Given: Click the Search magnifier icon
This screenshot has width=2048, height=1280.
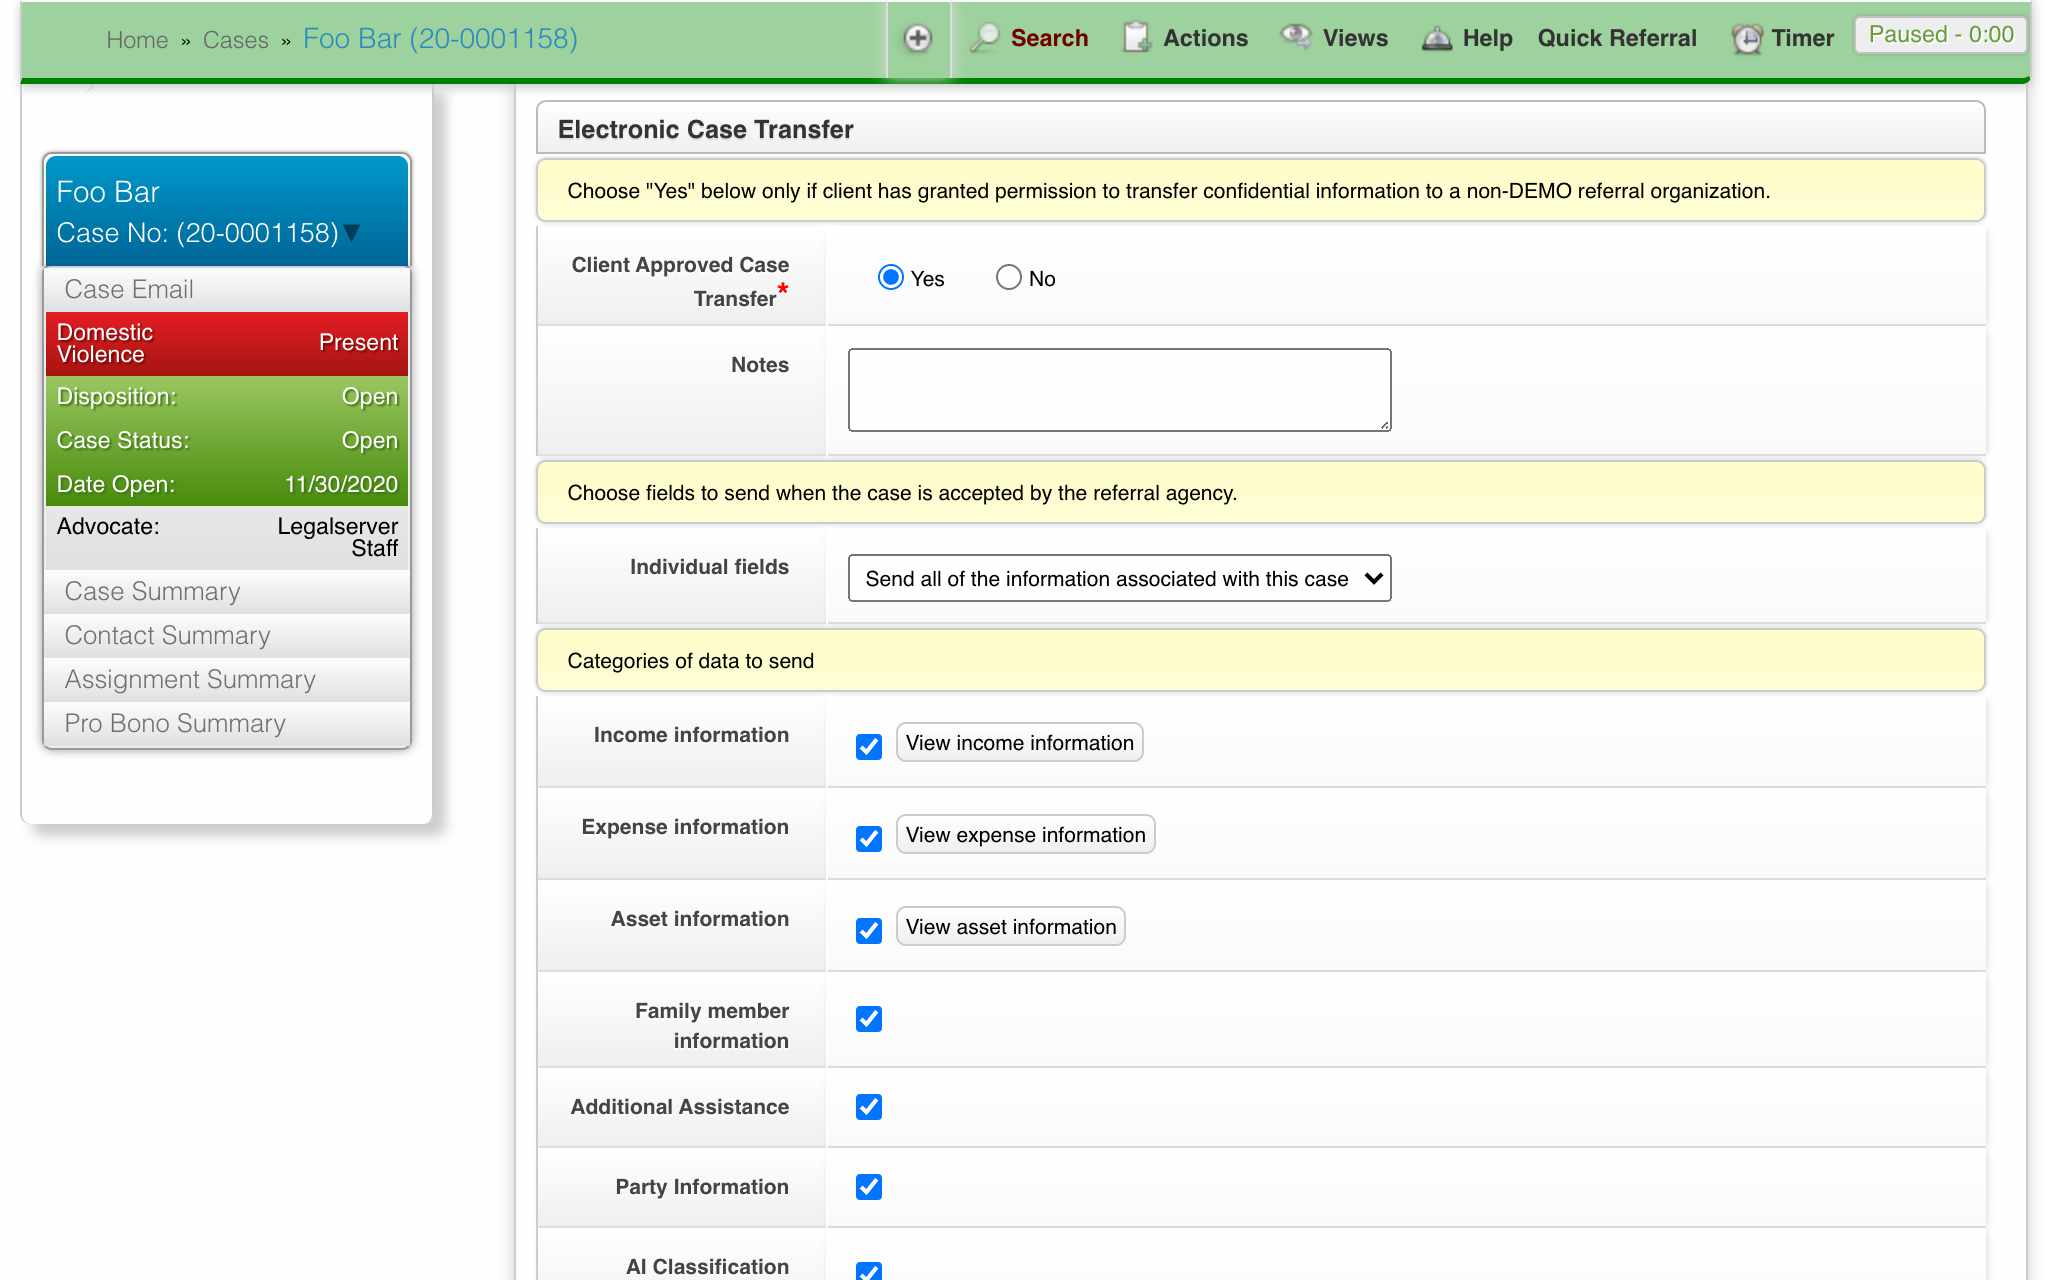Looking at the screenshot, I should (985, 38).
